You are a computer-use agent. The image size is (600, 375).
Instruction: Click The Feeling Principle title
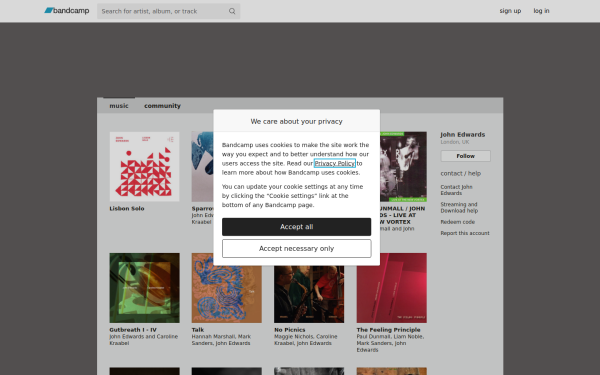388,330
